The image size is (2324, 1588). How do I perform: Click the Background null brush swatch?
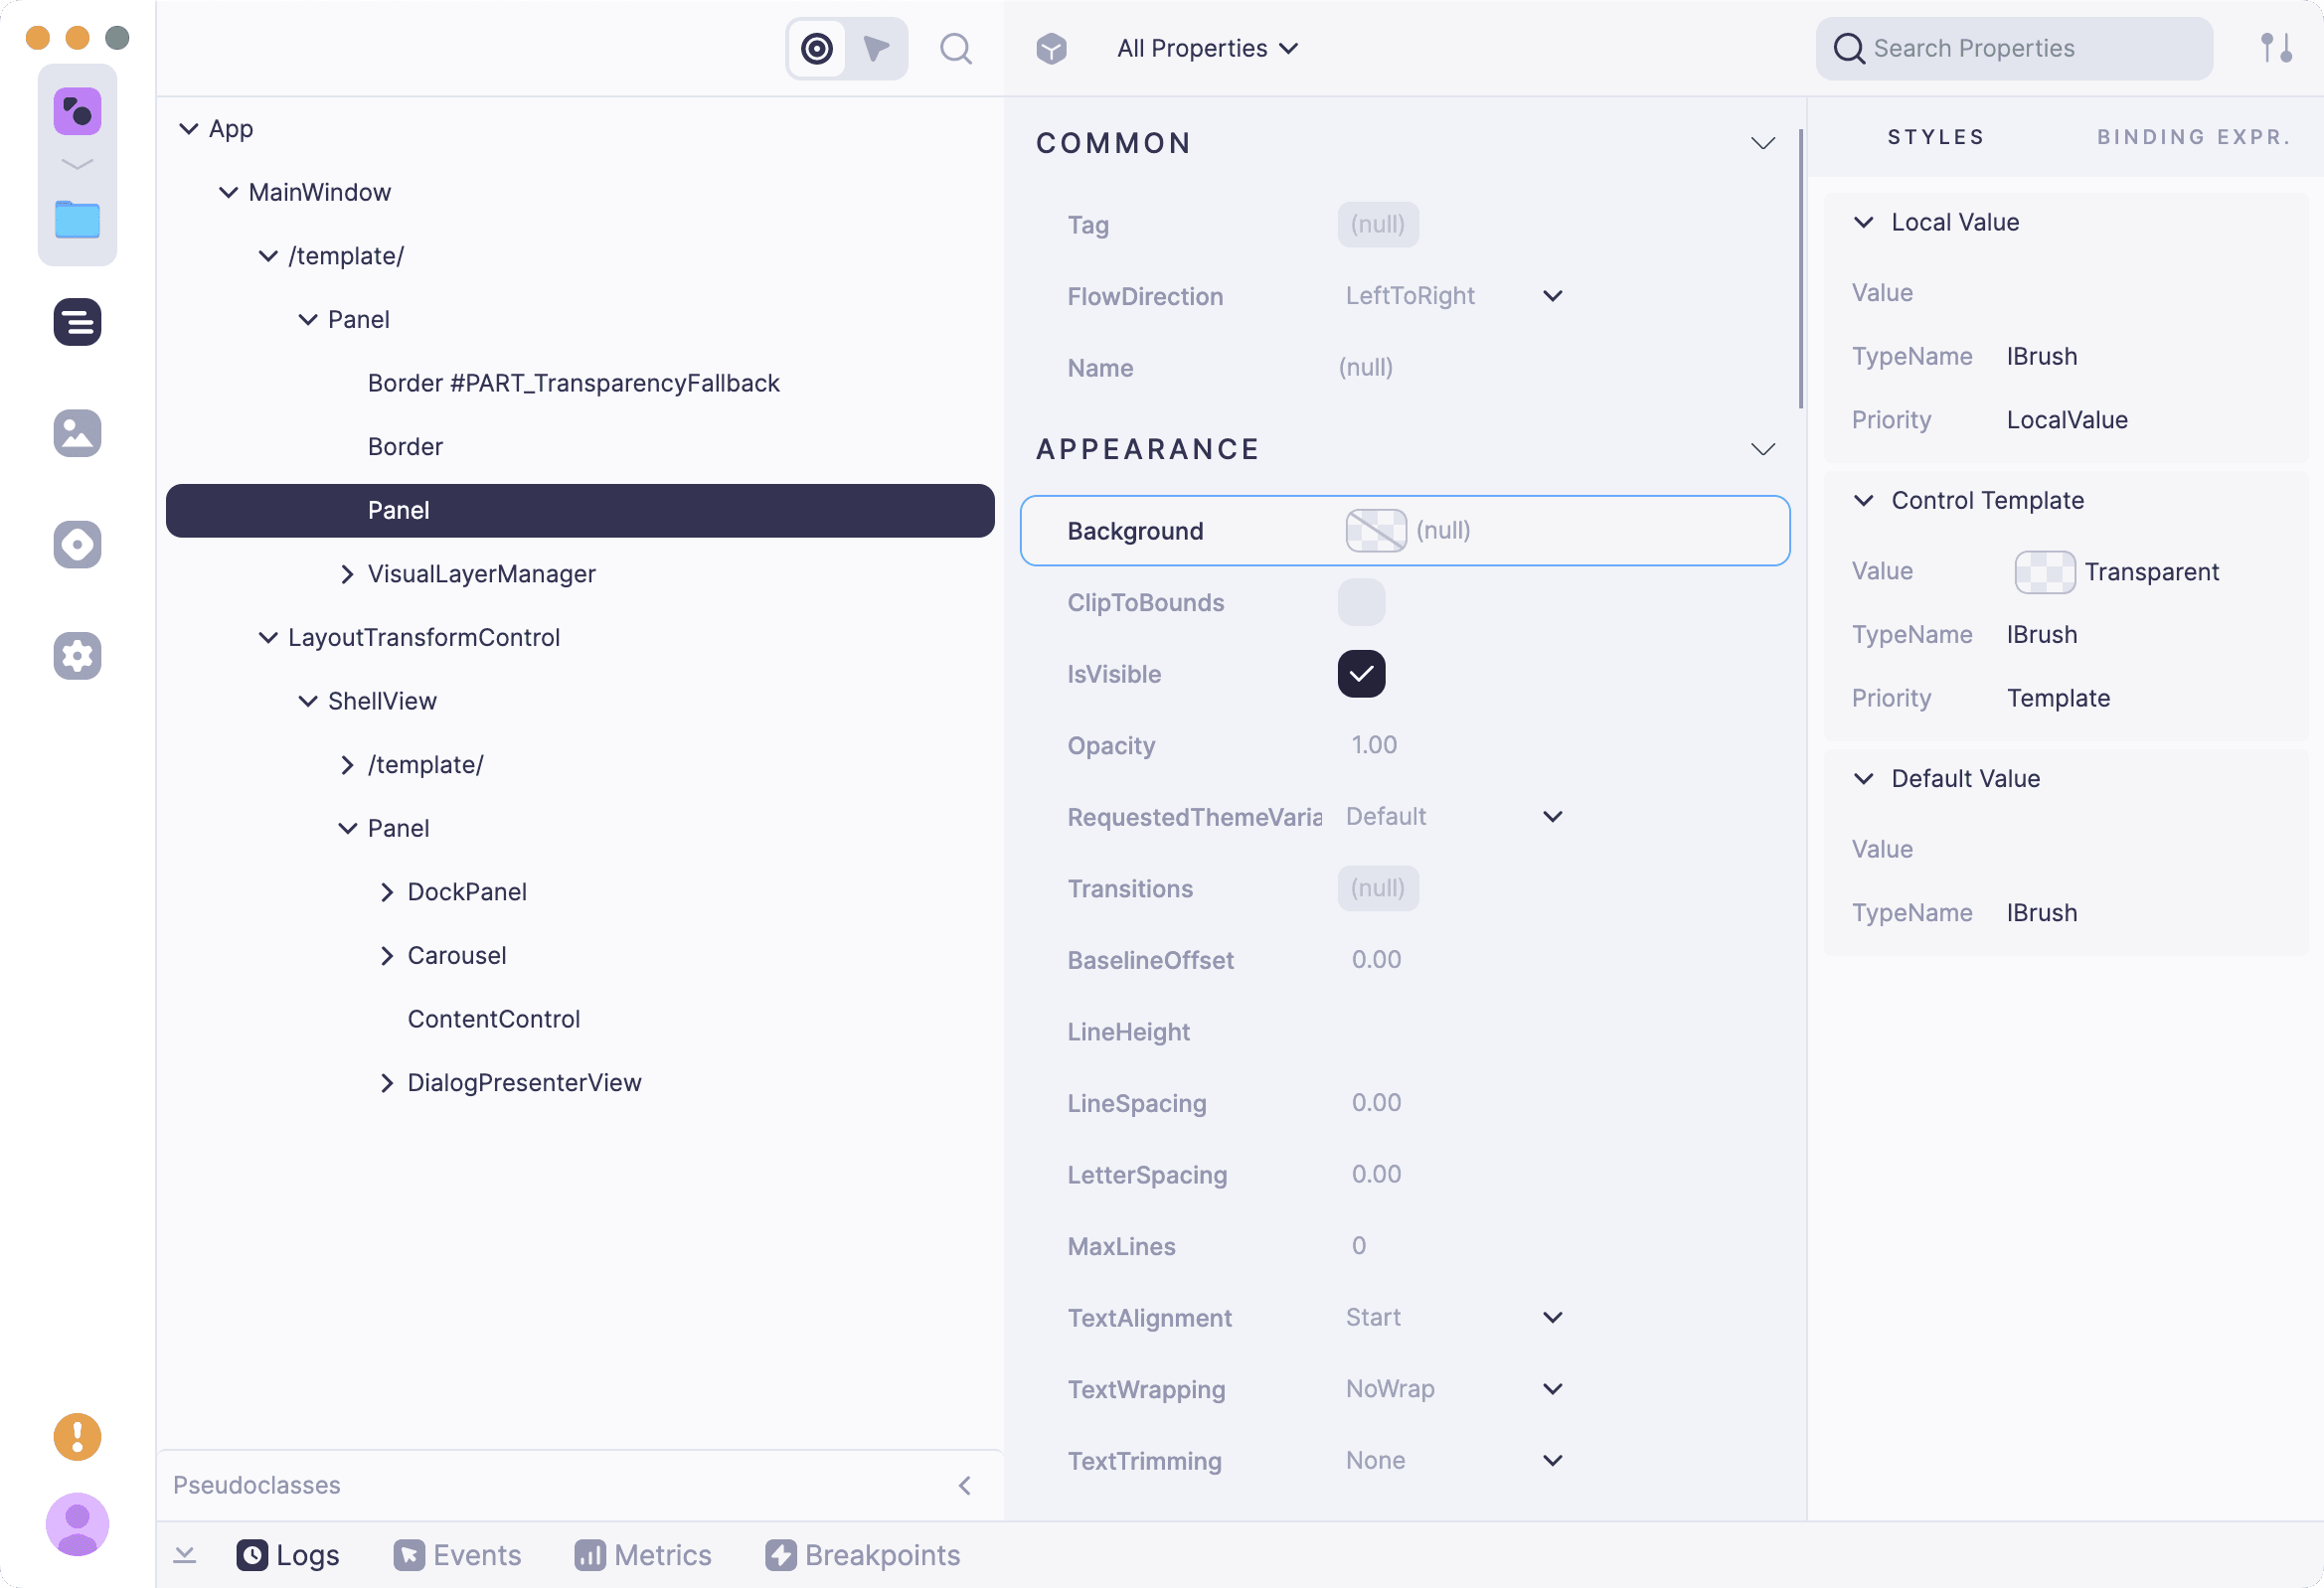click(1376, 531)
